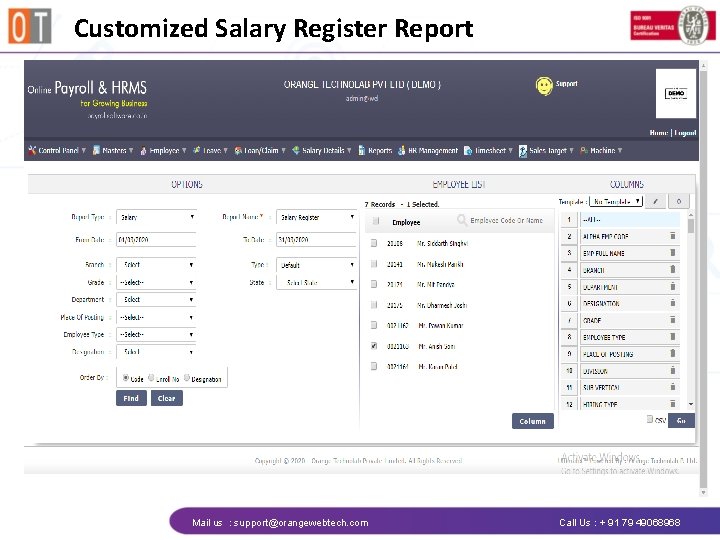Delete the SUB VERTICAL column
The height and width of the screenshot is (540, 720).
tap(673, 387)
